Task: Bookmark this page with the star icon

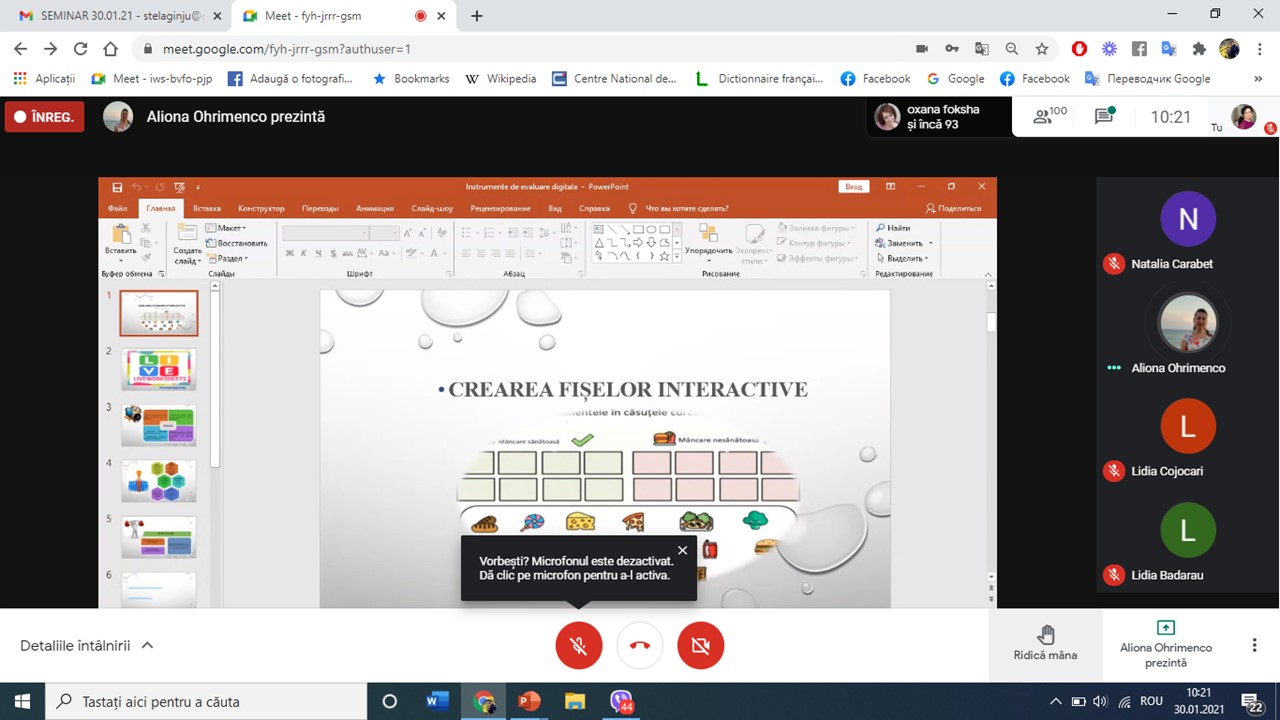Action: pyautogui.click(x=1042, y=48)
